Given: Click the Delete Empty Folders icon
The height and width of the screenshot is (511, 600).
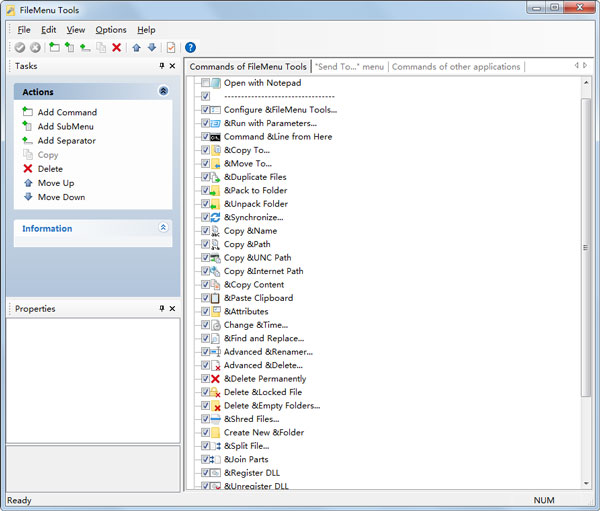Looking at the screenshot, I should 215,406.
